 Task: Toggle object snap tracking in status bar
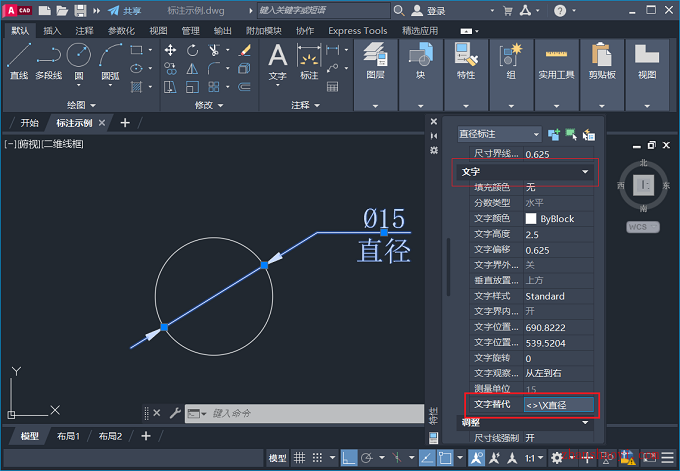point(427,458)
